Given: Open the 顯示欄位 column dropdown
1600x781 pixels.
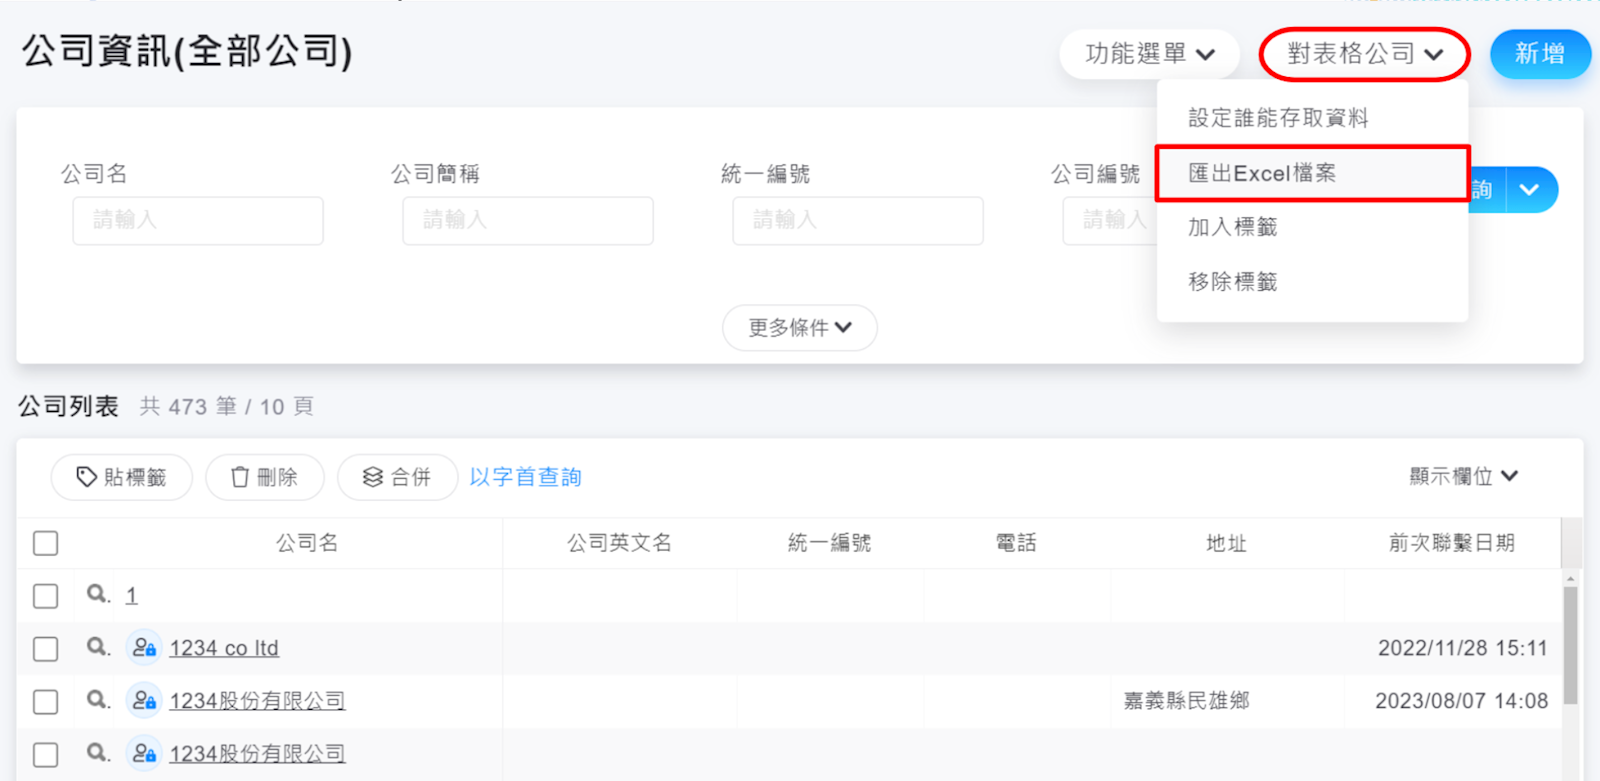Looking at the screenshot, I should pyautogui.click(x=1463, y=476).
